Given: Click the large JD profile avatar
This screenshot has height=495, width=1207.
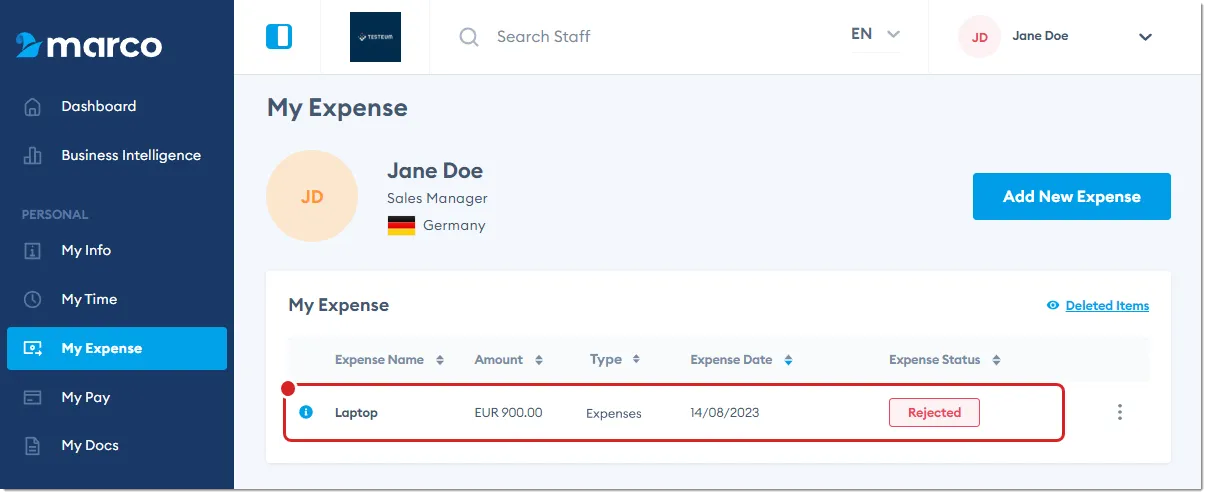Looking at the screenshot, I should [312, 197].
